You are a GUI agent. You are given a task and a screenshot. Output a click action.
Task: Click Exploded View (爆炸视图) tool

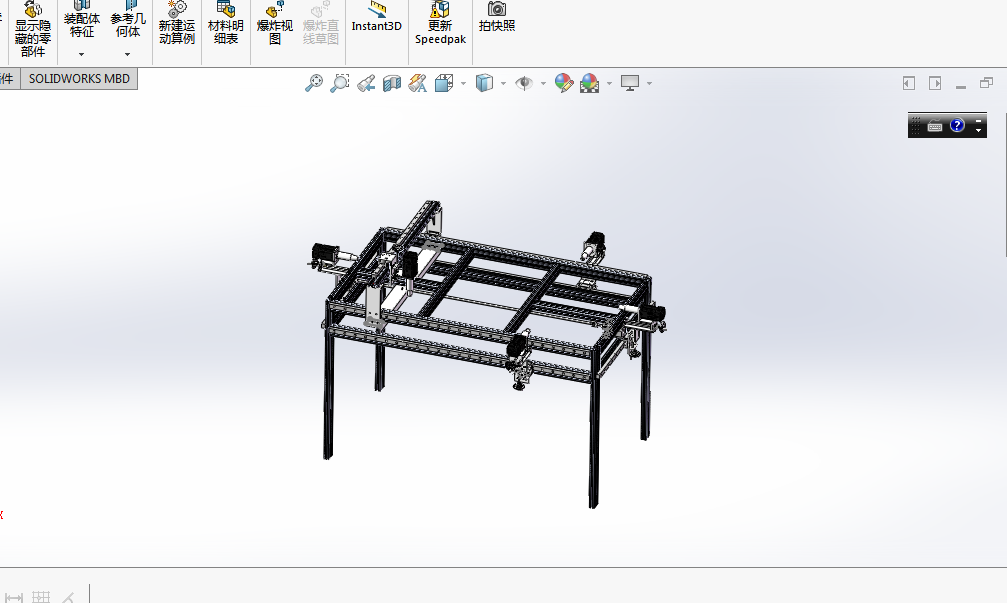[275, 24]
